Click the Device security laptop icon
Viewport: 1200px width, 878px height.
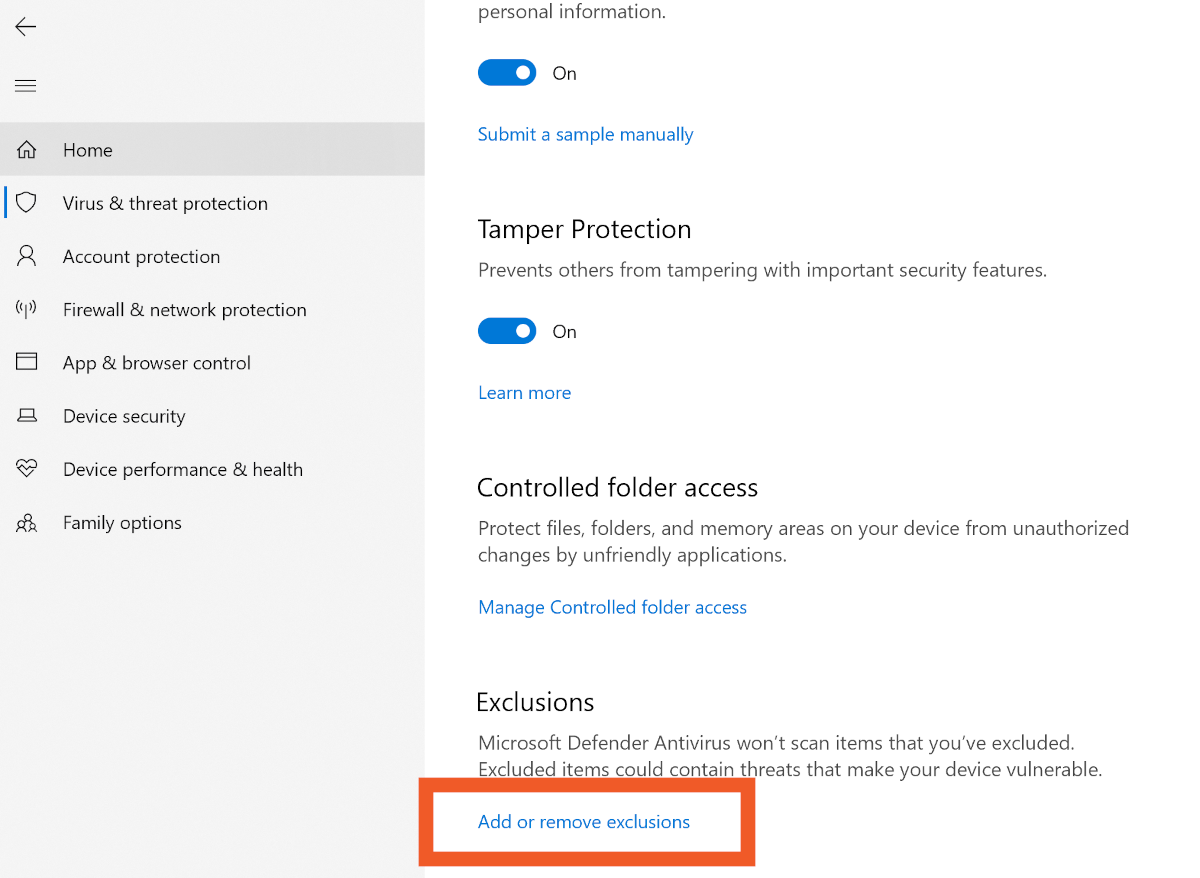(x=27, y=416)
